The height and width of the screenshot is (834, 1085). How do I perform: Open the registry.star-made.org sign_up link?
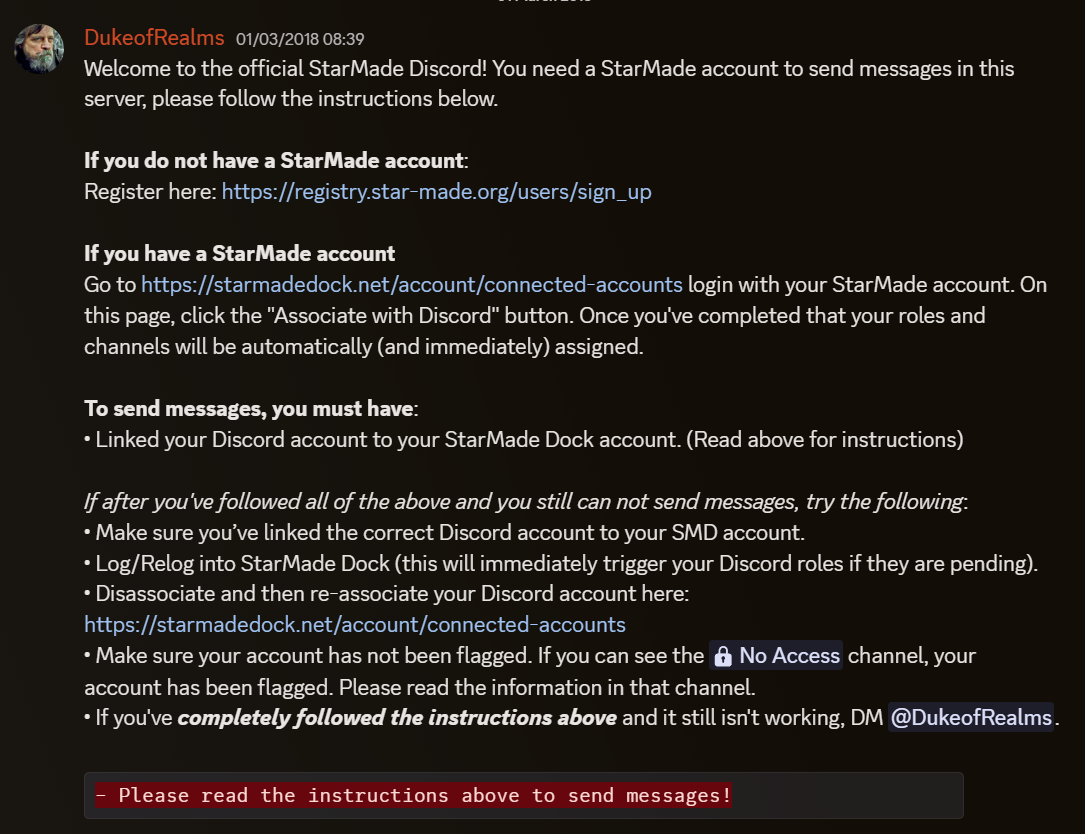coord(436,192)
